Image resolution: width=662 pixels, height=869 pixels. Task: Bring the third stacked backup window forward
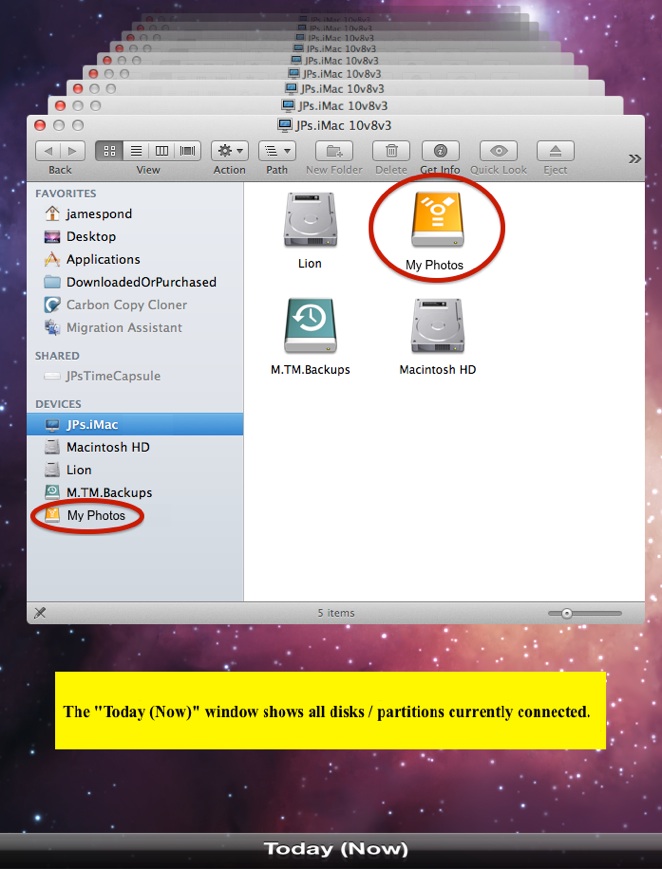point(335,89)
